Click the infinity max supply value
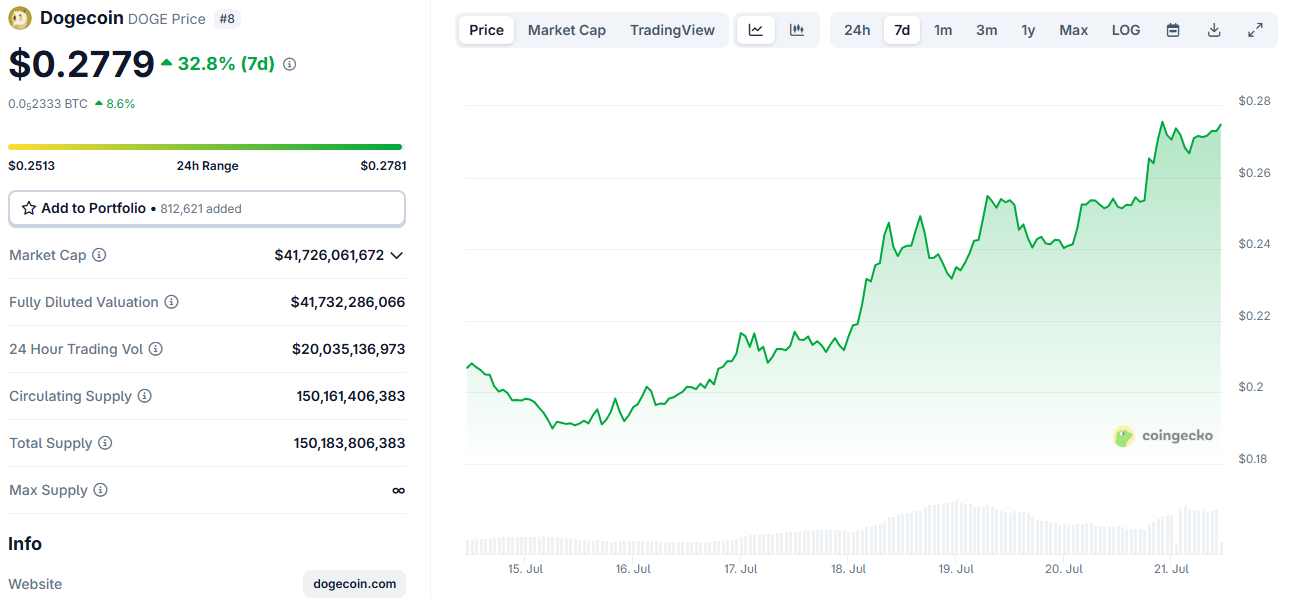 (x=399, y=490)
